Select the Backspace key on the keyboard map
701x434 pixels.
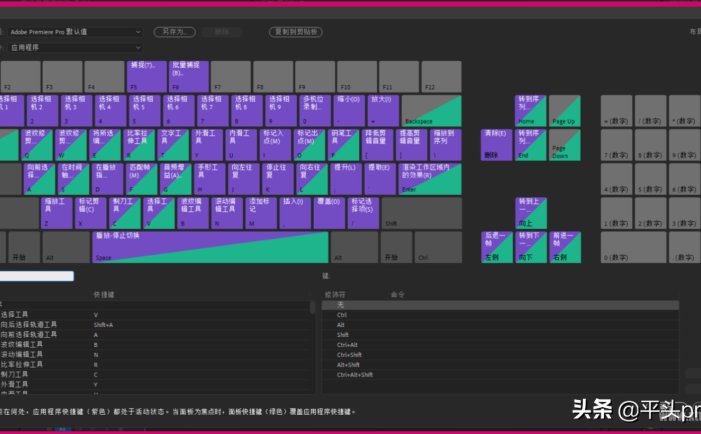(x=426, y=110)
